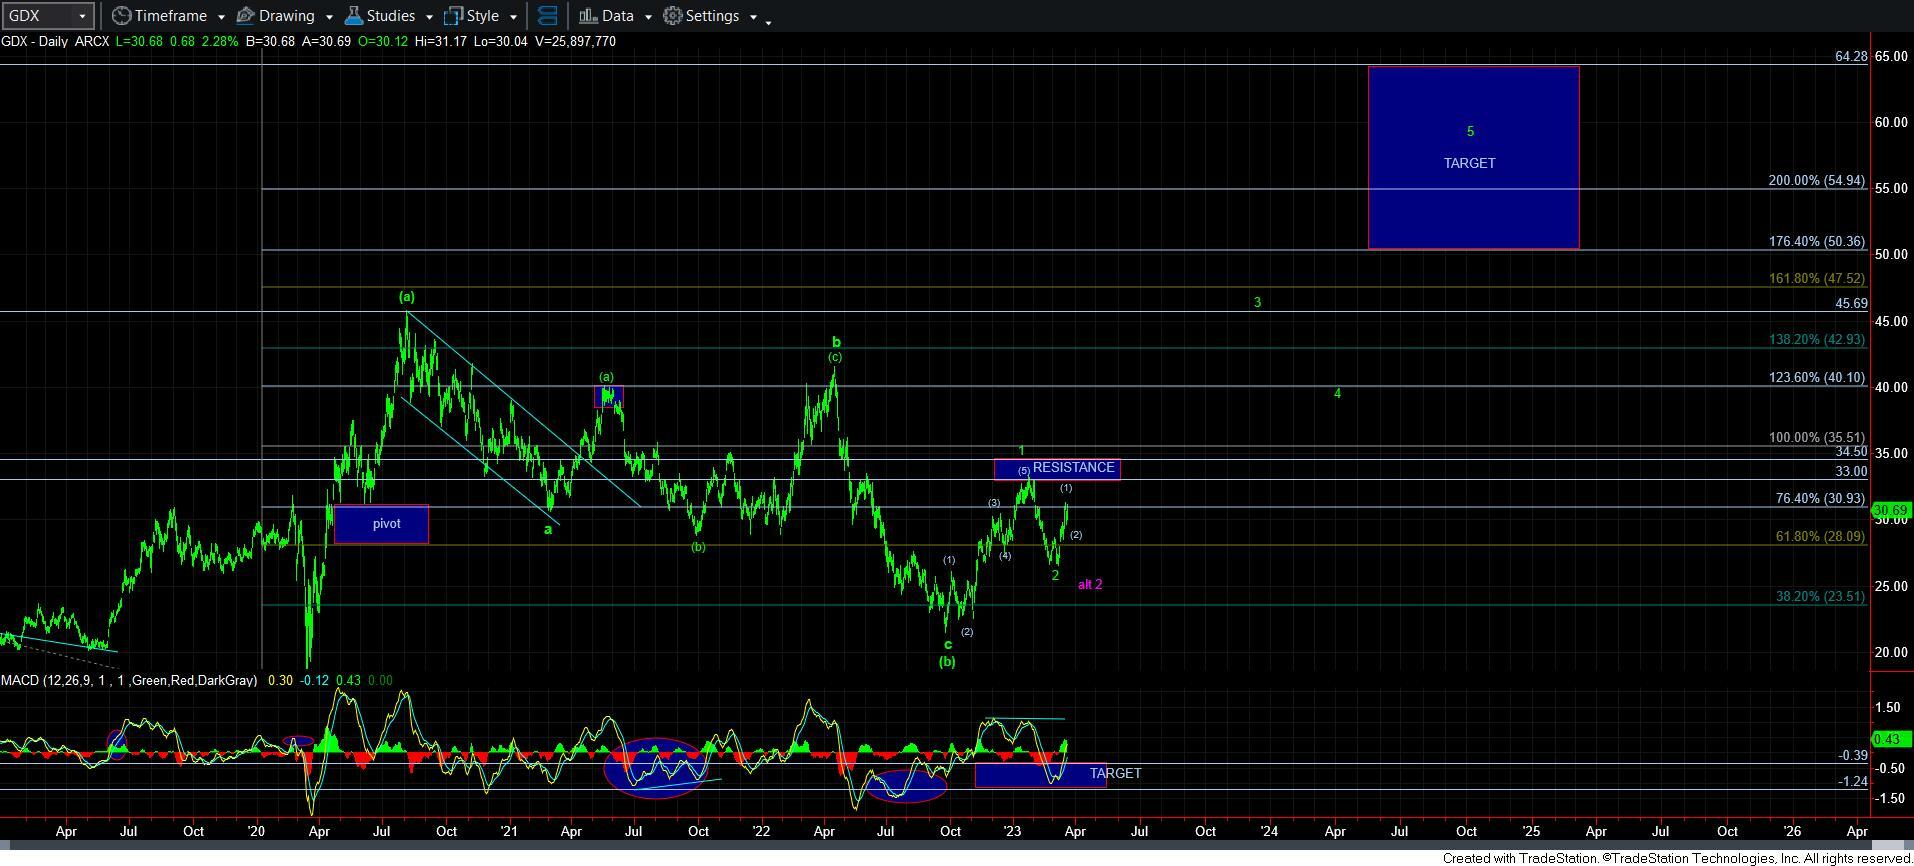
Task: Select the big blue '5 TARGET' box
Action: (1473, 157)
